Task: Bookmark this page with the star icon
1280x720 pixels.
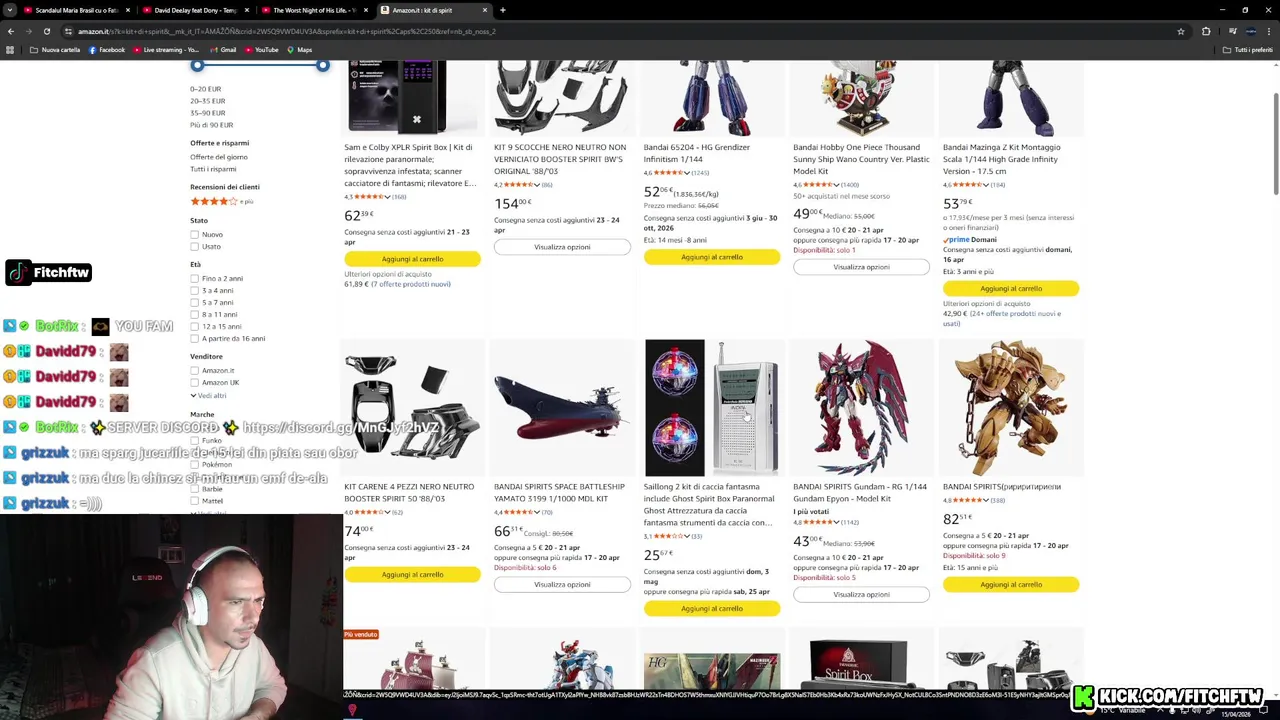Action: click(x=1181, y=31)
